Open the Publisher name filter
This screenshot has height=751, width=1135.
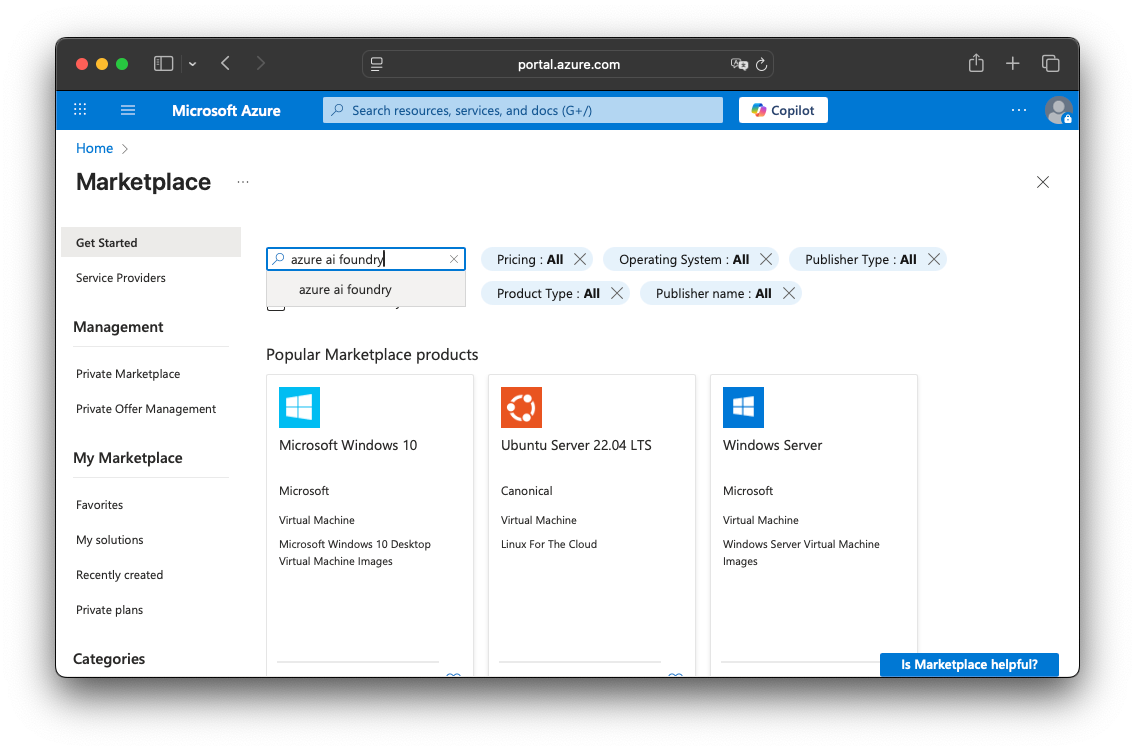(x=713, y=293)
